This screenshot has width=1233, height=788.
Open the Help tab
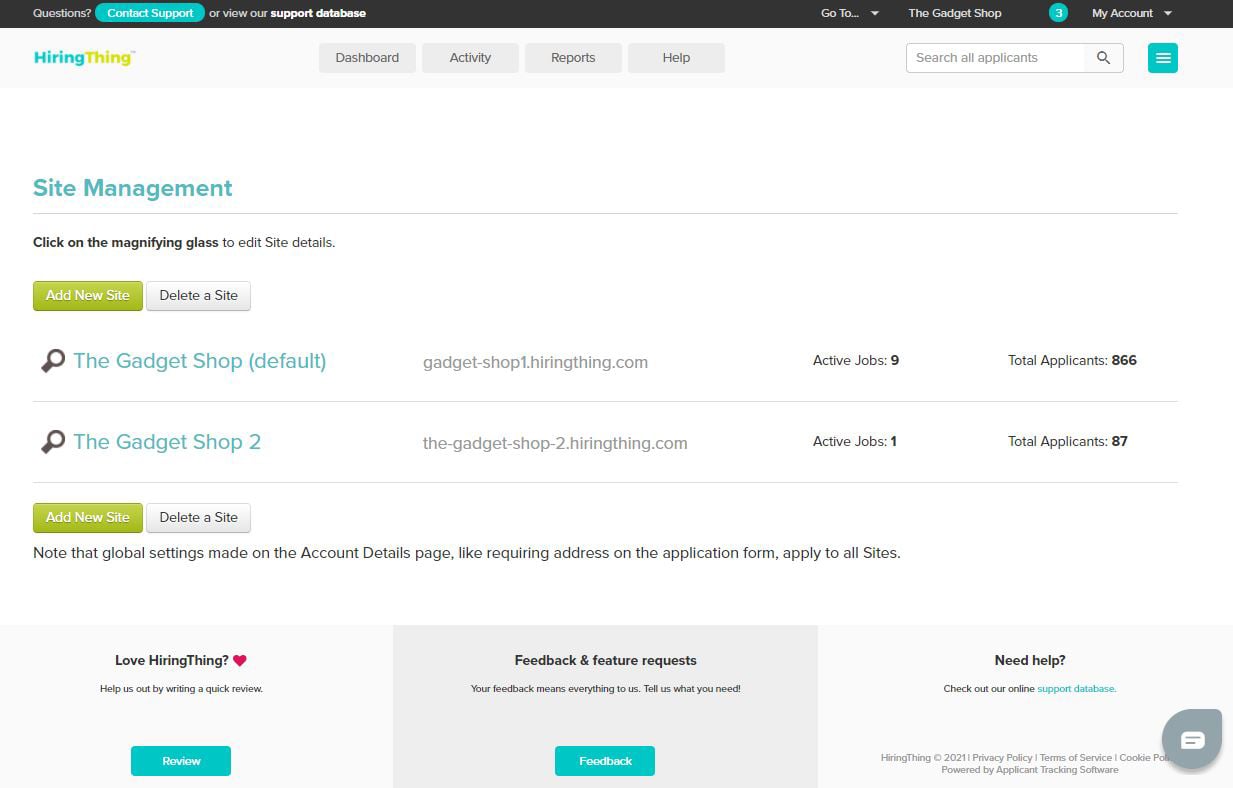tap(676, 58)
